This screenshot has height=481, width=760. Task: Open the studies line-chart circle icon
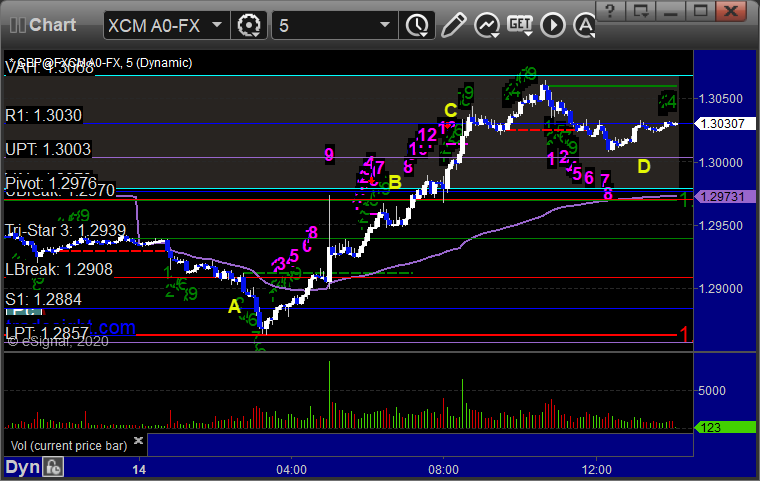pyautogui.click(x=487, y=25)
